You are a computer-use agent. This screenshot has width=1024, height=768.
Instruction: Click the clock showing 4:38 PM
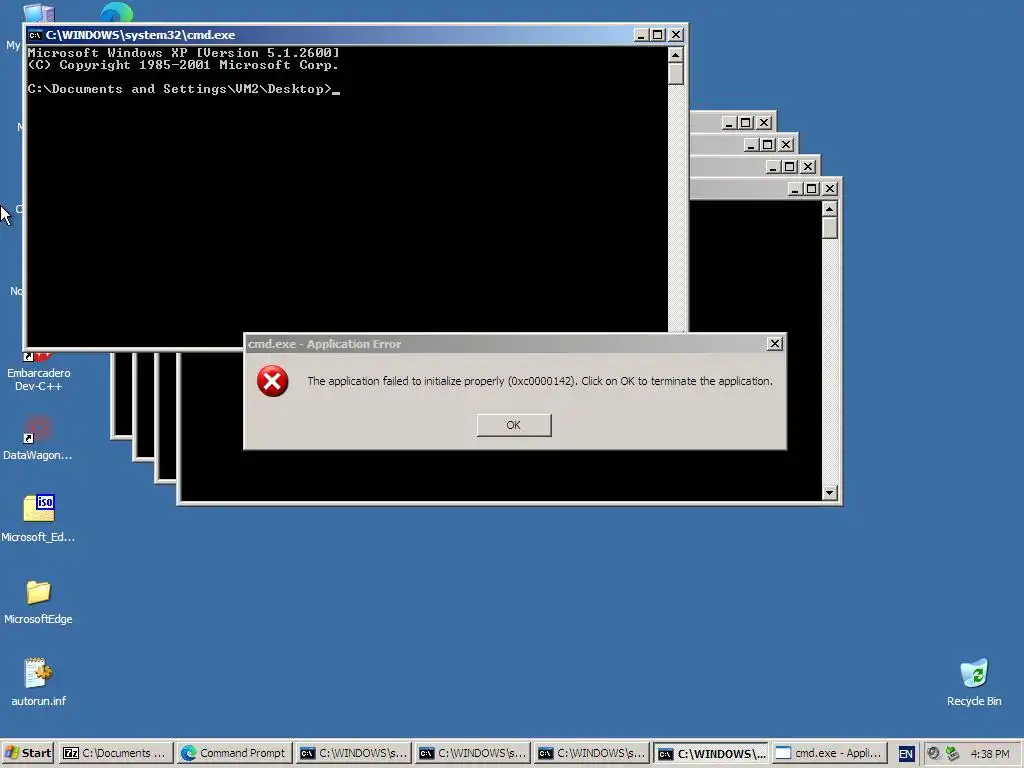[x=990, y=754]
